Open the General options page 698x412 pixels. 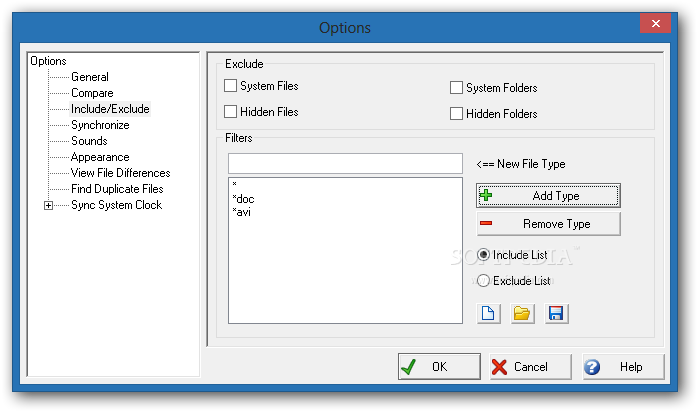pos(89,77)
